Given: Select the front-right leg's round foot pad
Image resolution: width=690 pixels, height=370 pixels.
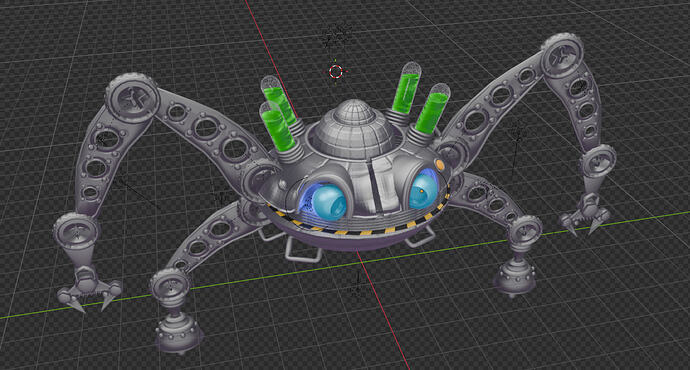Looking at the screenshot, I should pyautogui.click(x=514, y=278).
